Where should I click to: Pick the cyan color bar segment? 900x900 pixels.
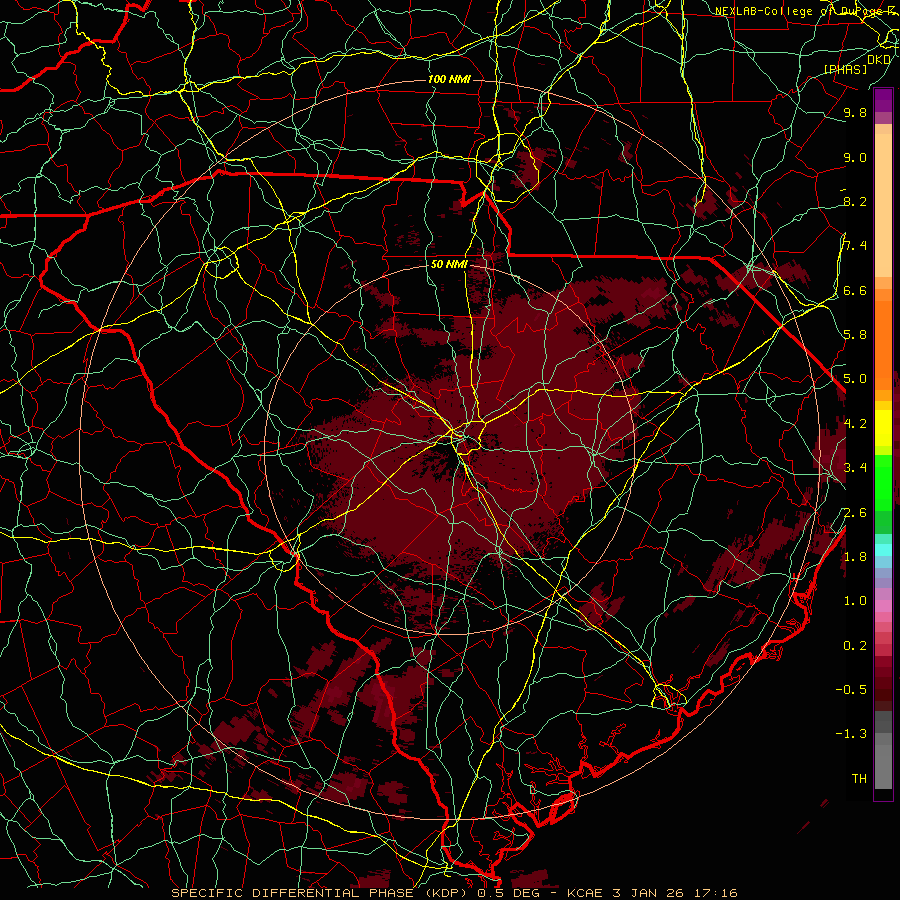883,550
